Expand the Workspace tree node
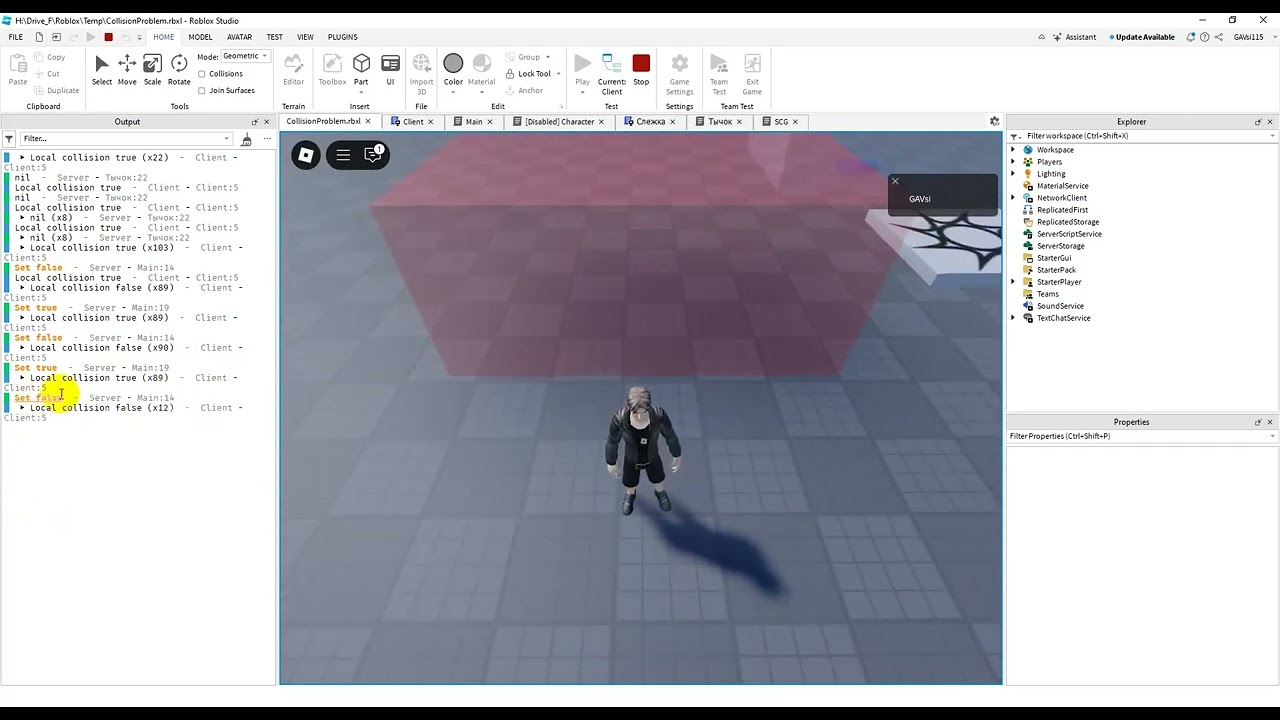Screen dimensions: 1280x720 (1013, 150)
